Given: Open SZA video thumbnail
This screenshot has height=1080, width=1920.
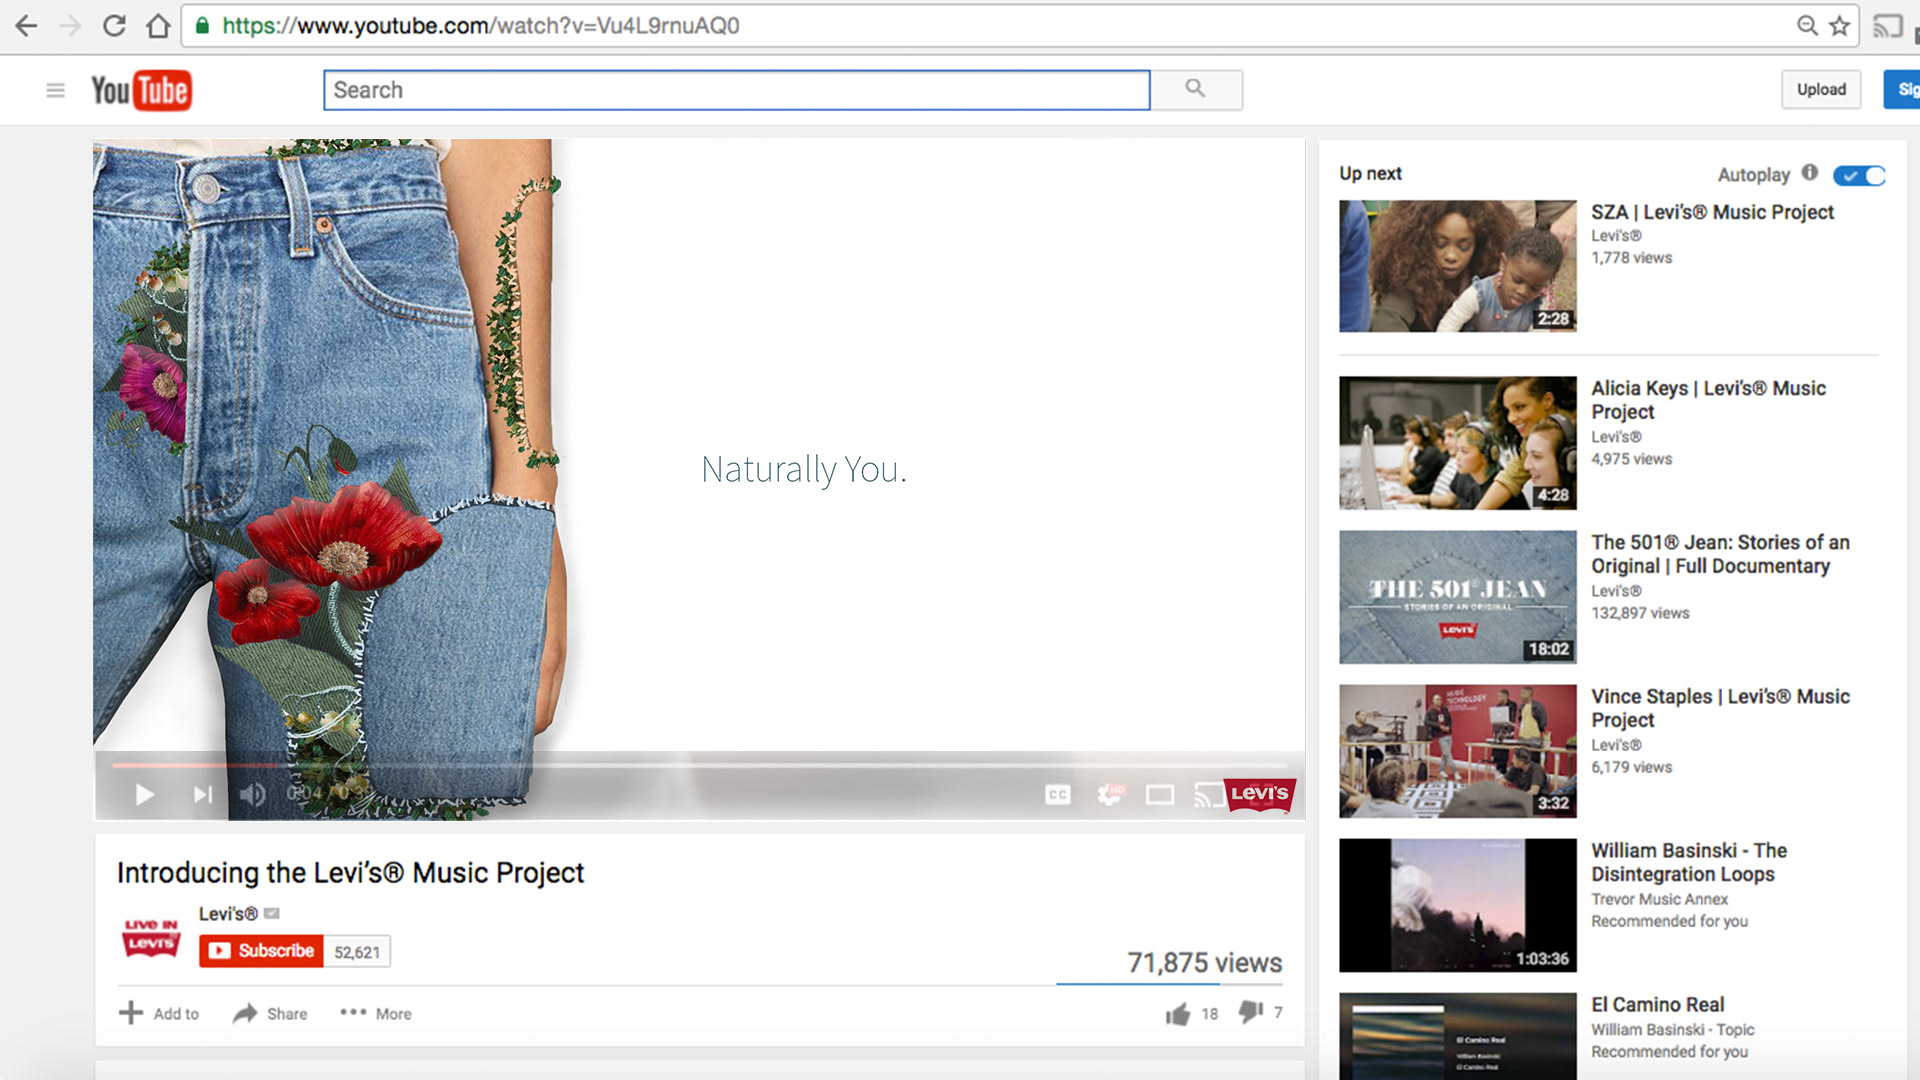Looking at the screenshot, I should pos(1458,266).
